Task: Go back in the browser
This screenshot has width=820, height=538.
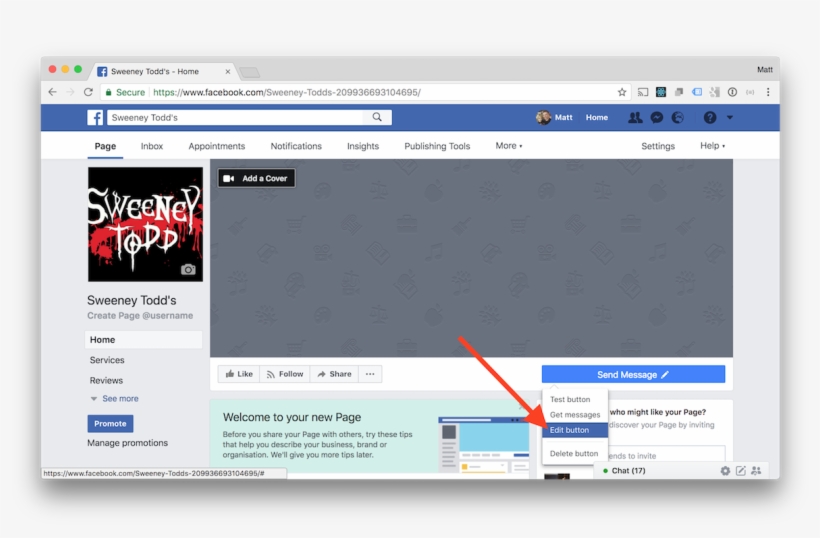Action: [52, 92]
